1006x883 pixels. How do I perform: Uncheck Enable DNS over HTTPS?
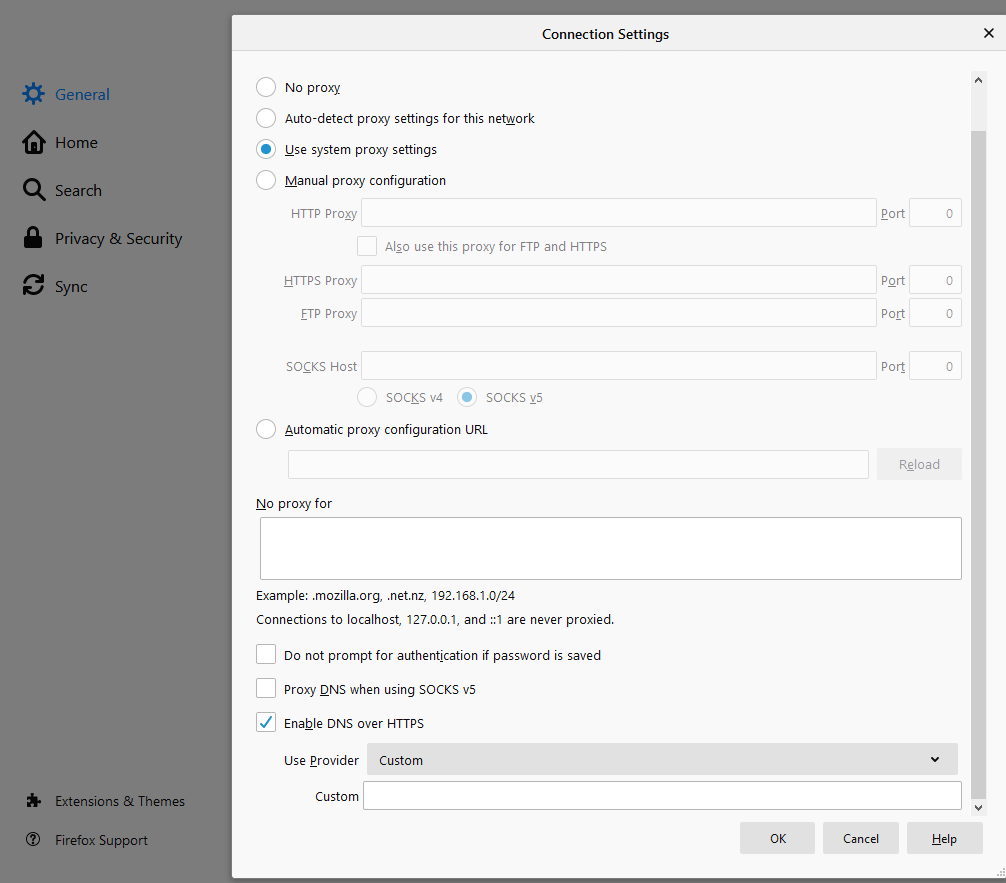(x=266, y=722)
